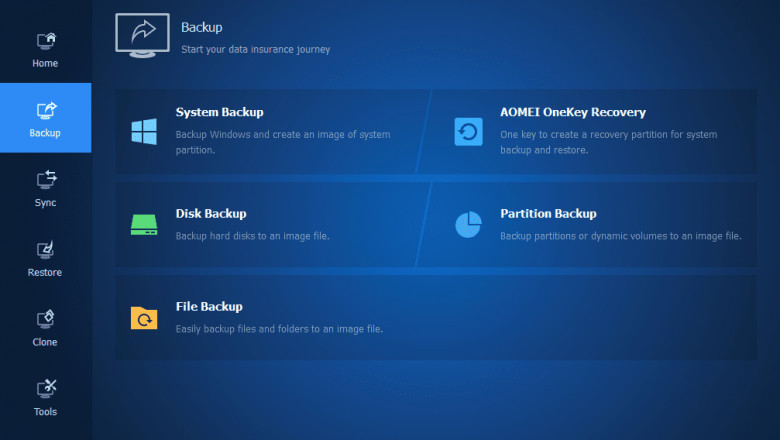Click the Partition Backup pie chart icon
780x440 pixels.
coord(468,225)
